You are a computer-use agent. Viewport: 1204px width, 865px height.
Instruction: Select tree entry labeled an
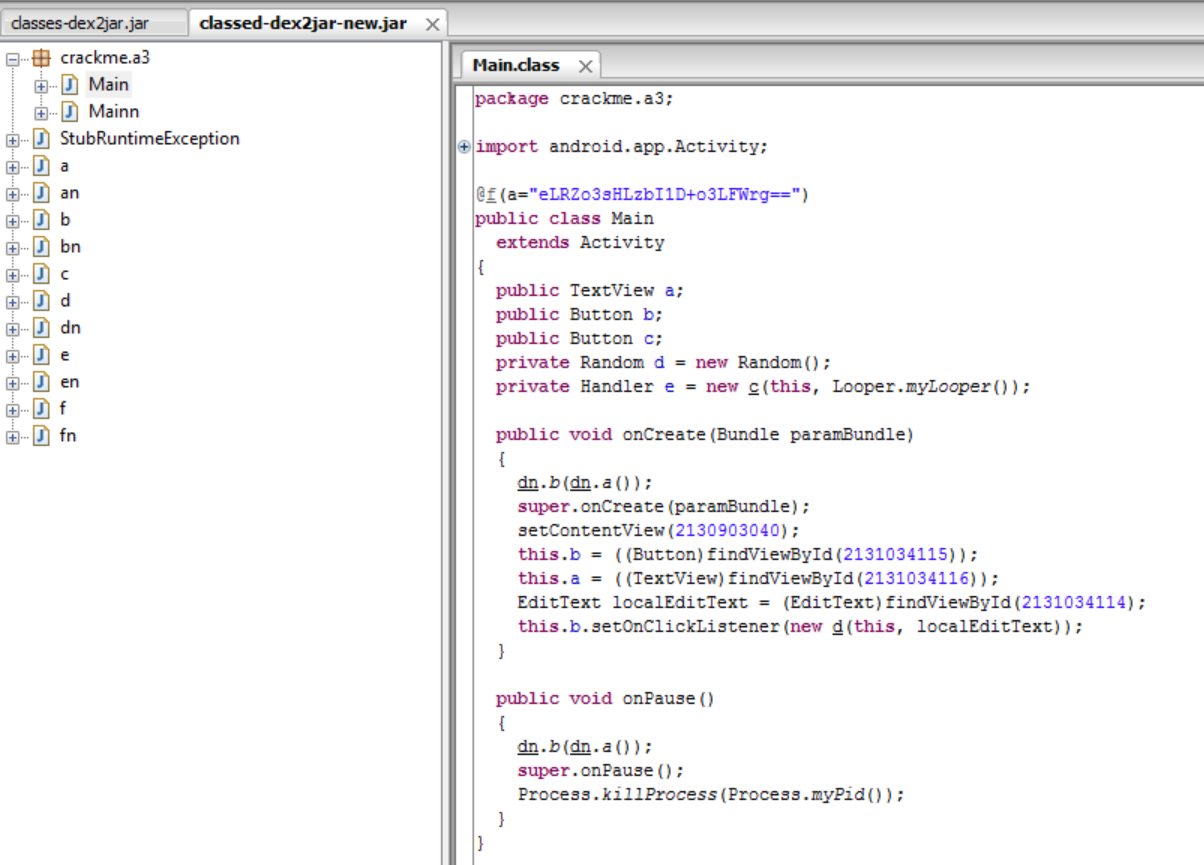(x=69, y=193)
